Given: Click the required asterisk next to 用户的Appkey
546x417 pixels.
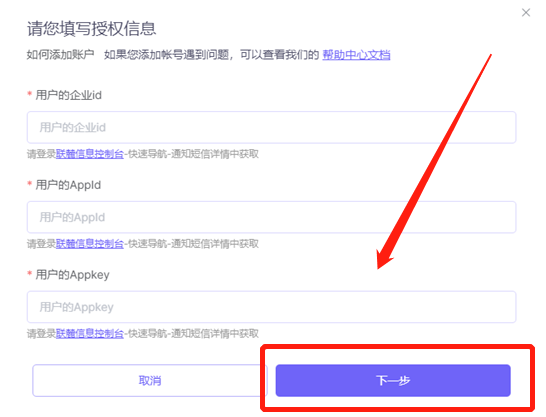Looking at the screenshot, I should 30,274.
